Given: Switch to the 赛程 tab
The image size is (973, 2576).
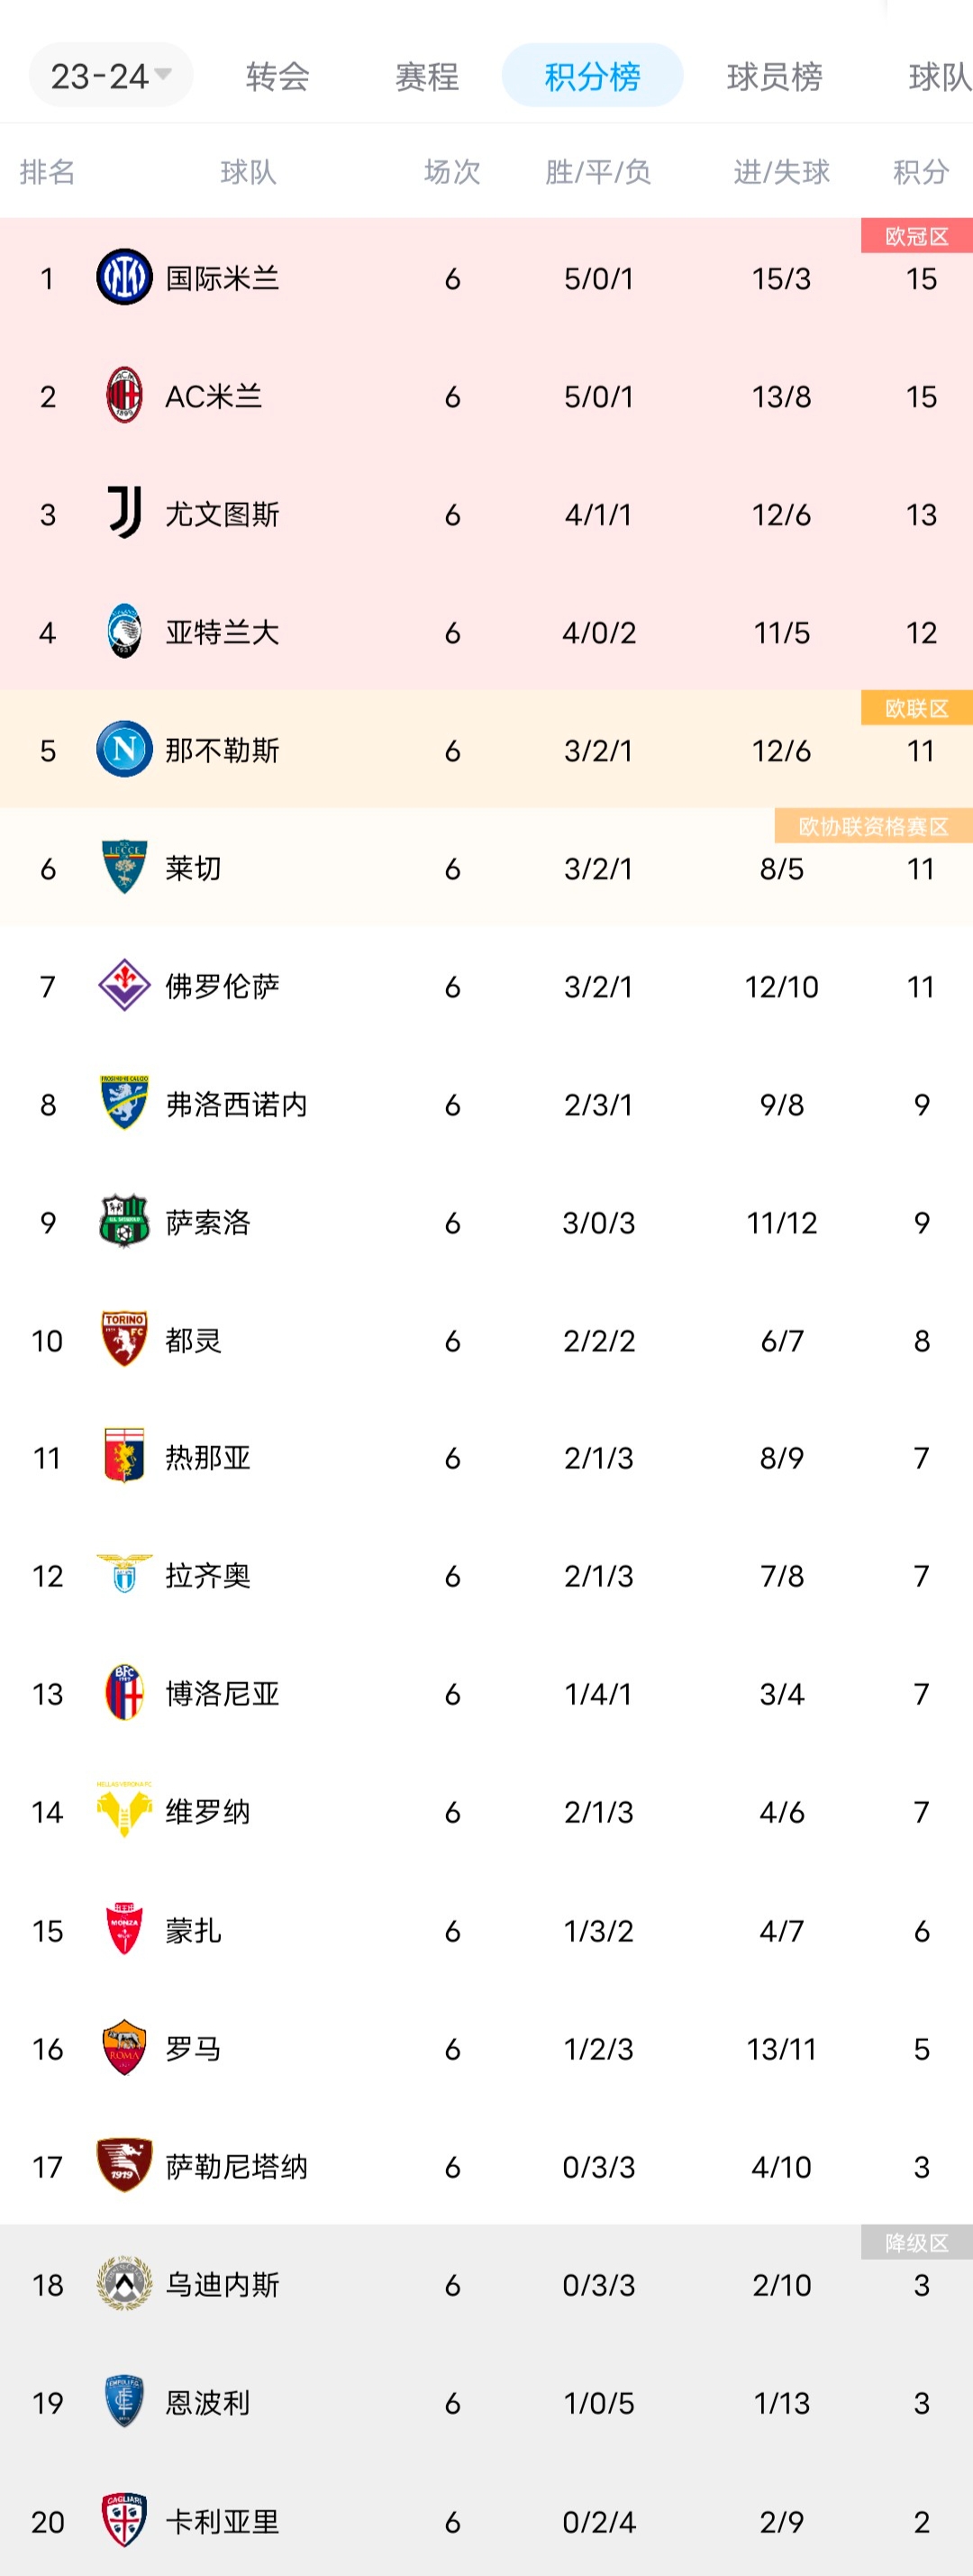Looking at the screenshot, I should [x=427, y=76].
